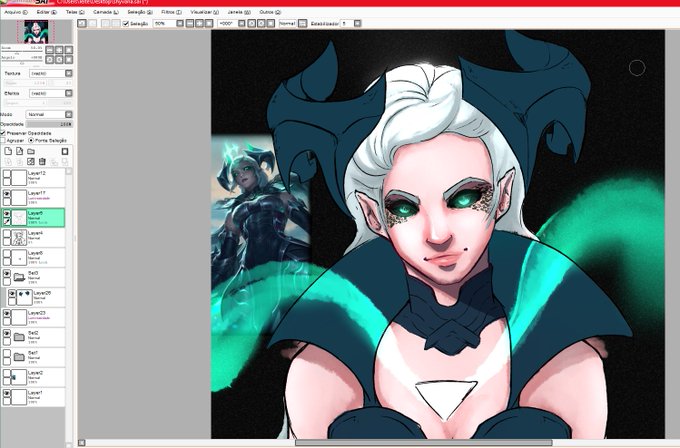
Task: Click the navigator preview thumbnail
Action: click(36, 32)
